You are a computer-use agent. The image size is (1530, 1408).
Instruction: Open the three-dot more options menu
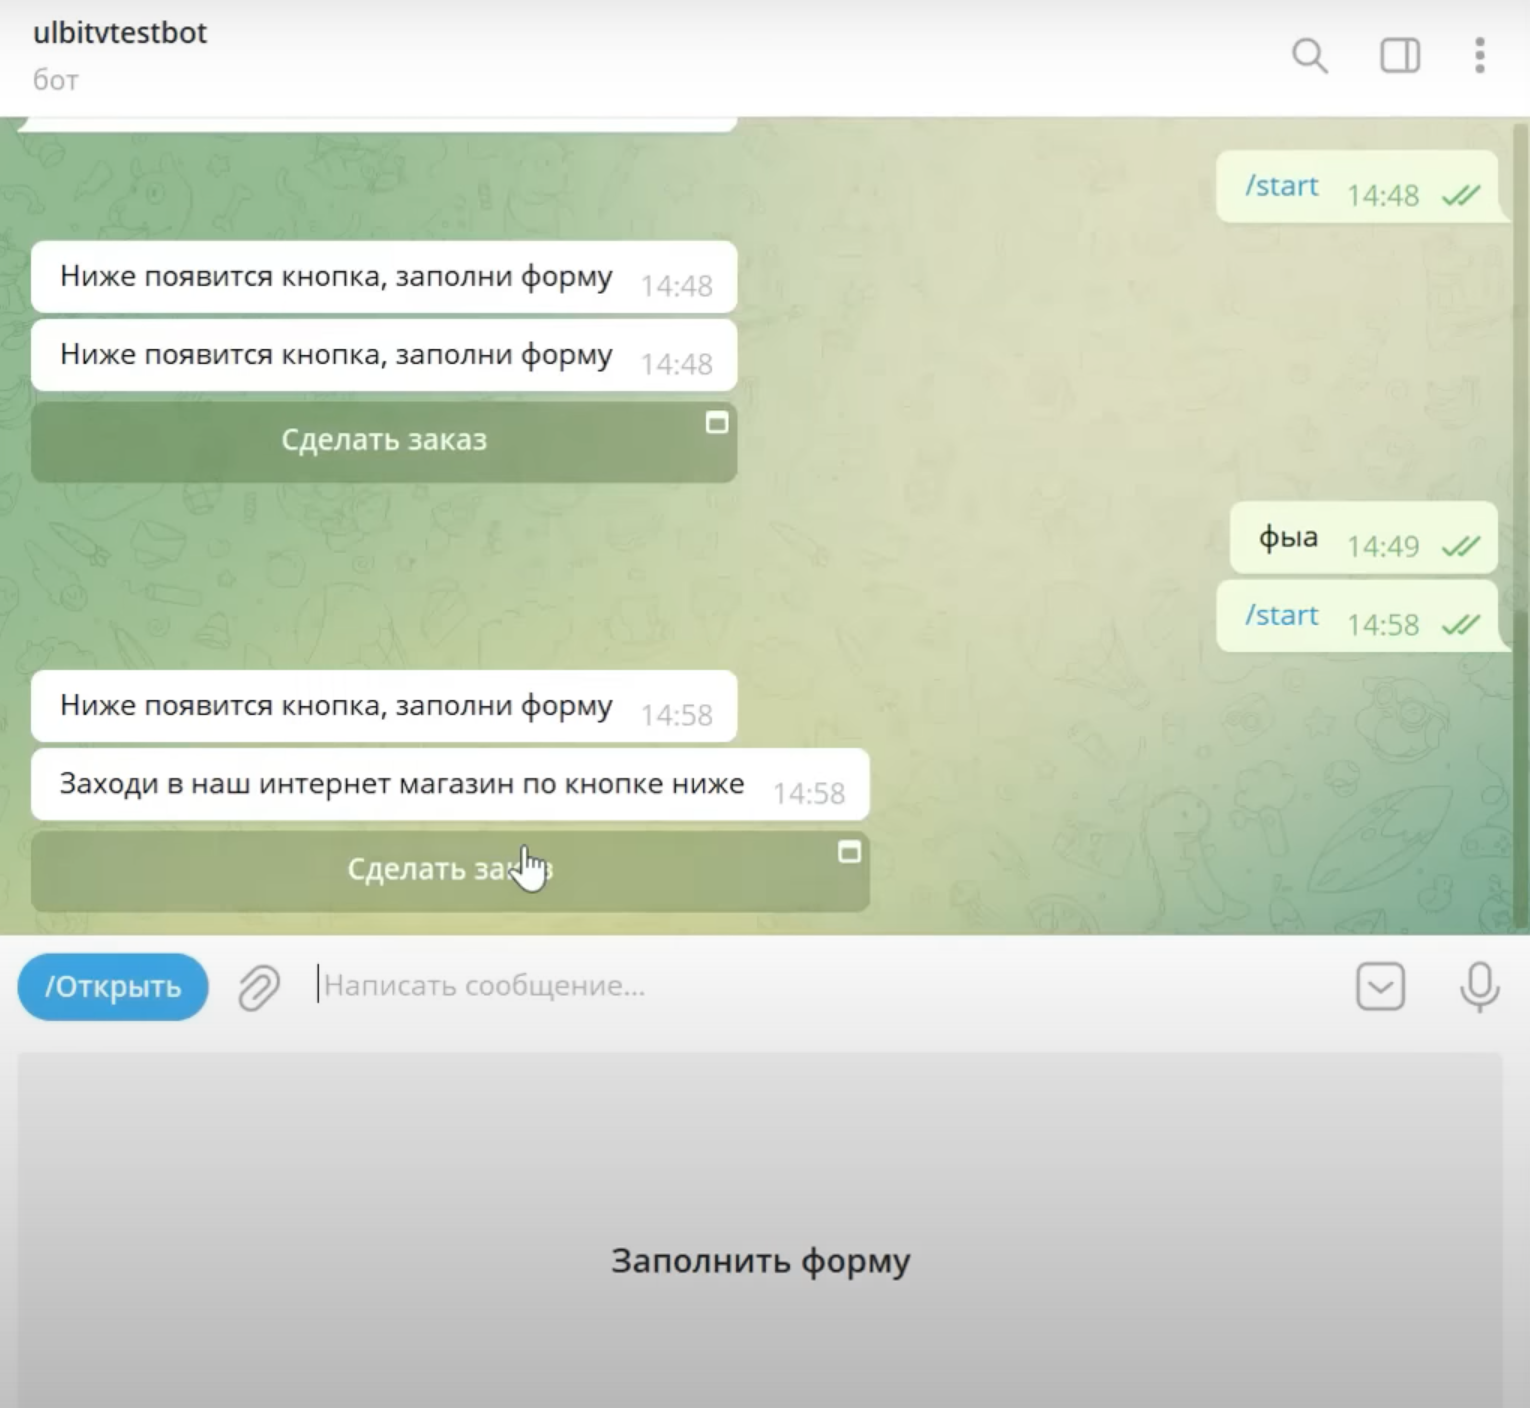1480,56
